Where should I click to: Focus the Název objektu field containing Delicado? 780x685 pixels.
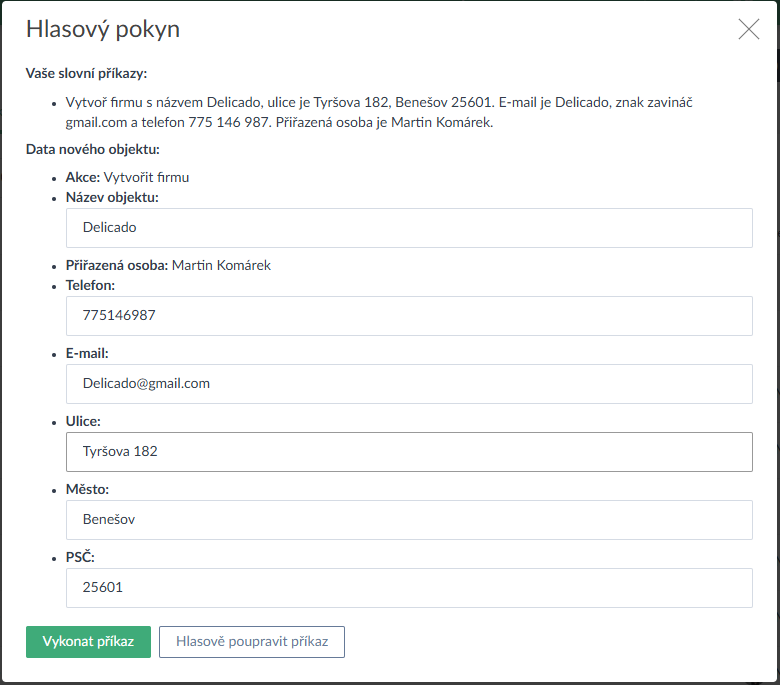408,228
